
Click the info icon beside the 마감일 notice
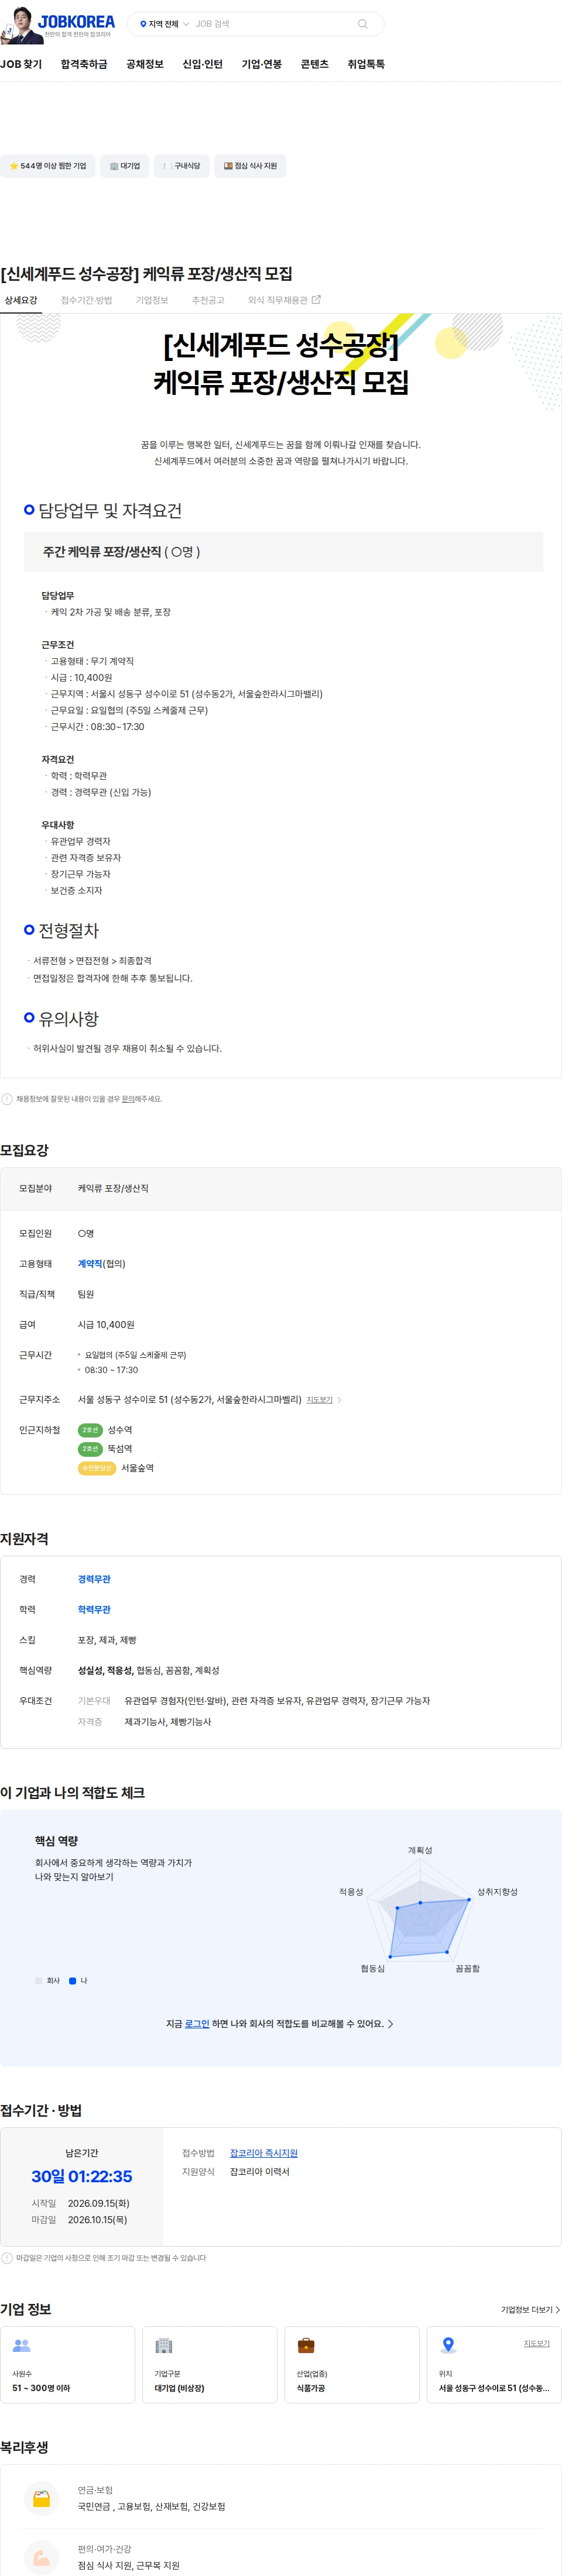tap(7, 2258)
